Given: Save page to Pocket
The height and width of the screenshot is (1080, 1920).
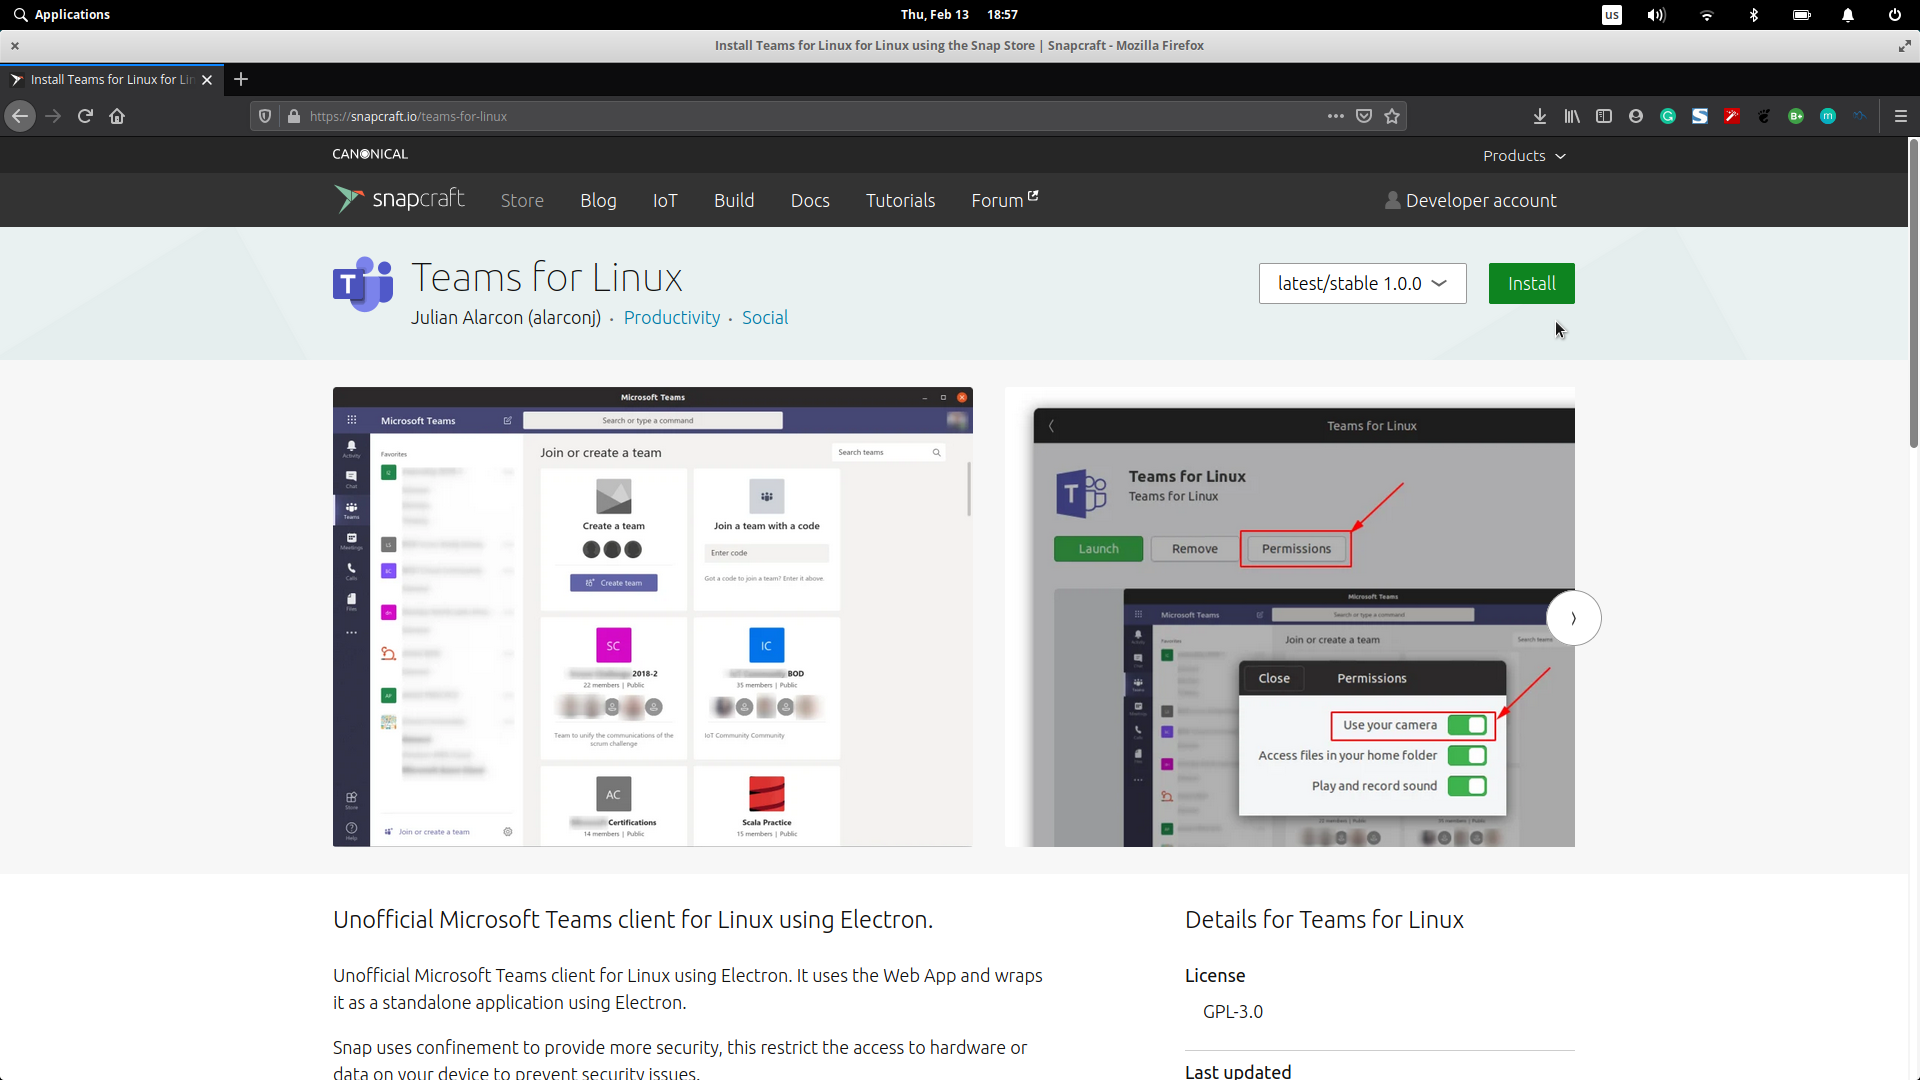Looking at the screenshot, I should click(1364, 116).
